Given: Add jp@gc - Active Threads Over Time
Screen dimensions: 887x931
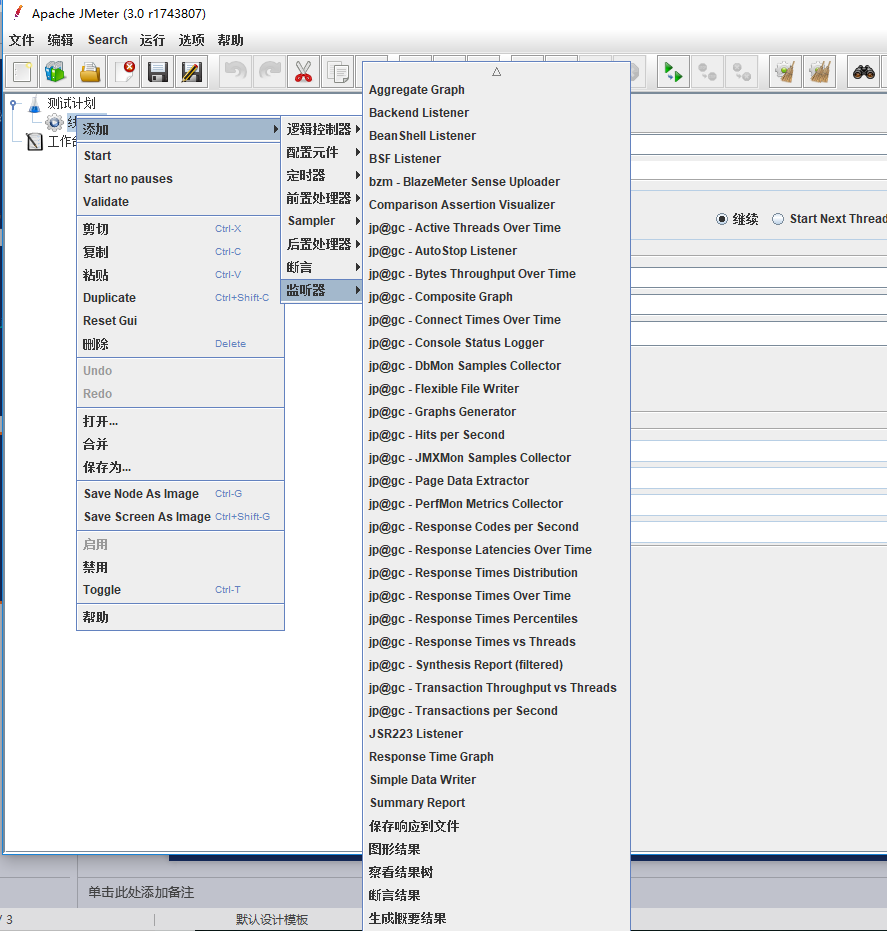Looking at the screenshot, I should pyautogui.click(x=496, y=227).
